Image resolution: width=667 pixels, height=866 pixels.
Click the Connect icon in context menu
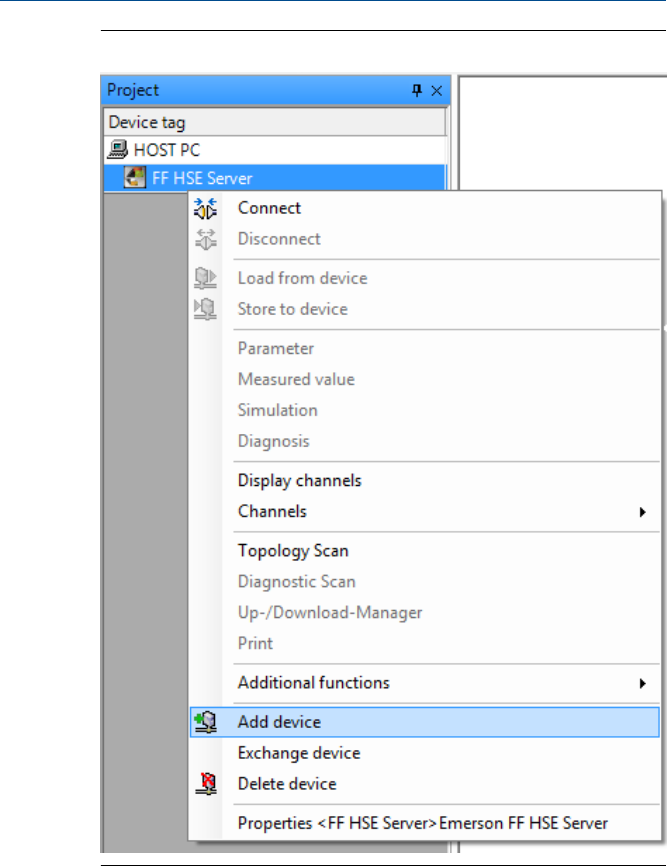(x=205, y=208)
